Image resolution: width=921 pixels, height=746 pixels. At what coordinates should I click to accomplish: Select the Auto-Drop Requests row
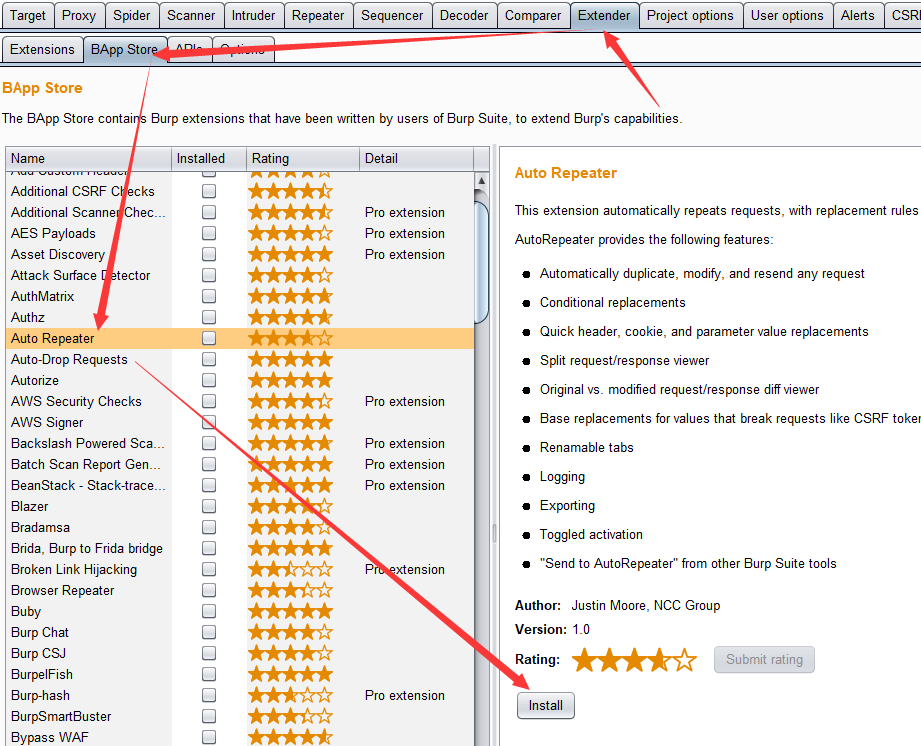(240, 359)
